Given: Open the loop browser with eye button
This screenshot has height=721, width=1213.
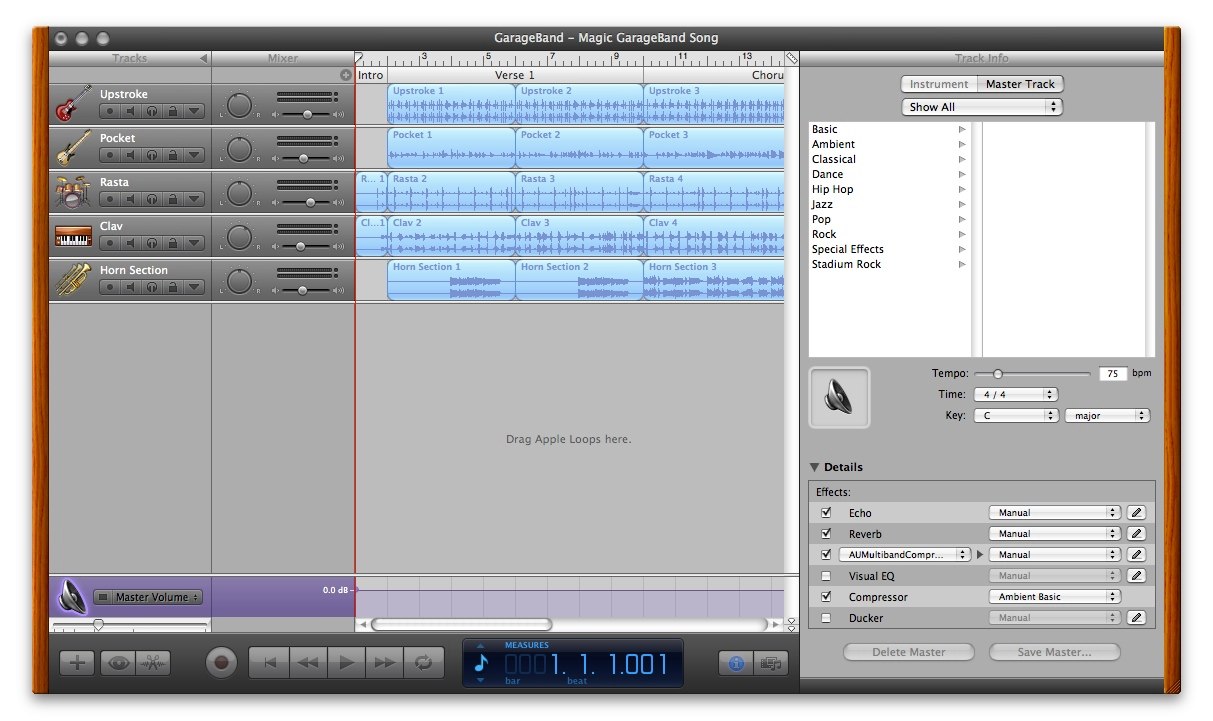Looking at the screenshot, I should coord(116,663).
